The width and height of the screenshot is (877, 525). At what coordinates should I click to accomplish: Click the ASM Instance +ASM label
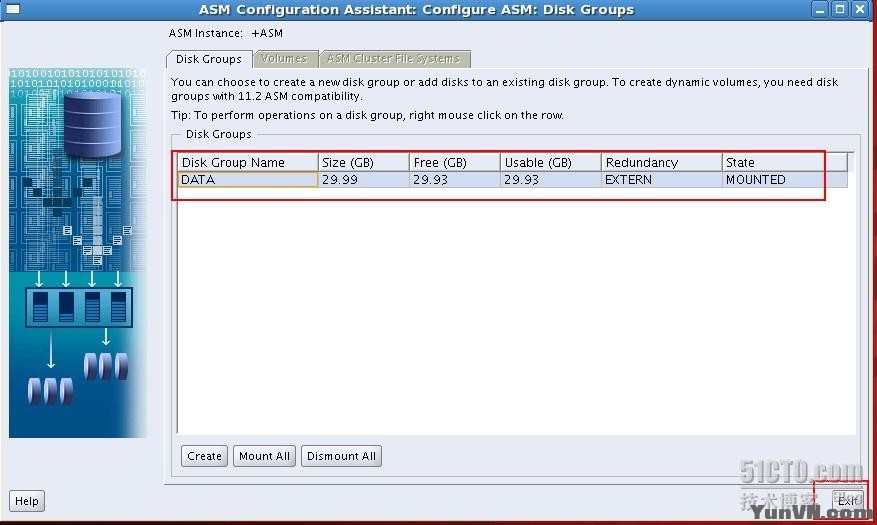pos(225,33)
